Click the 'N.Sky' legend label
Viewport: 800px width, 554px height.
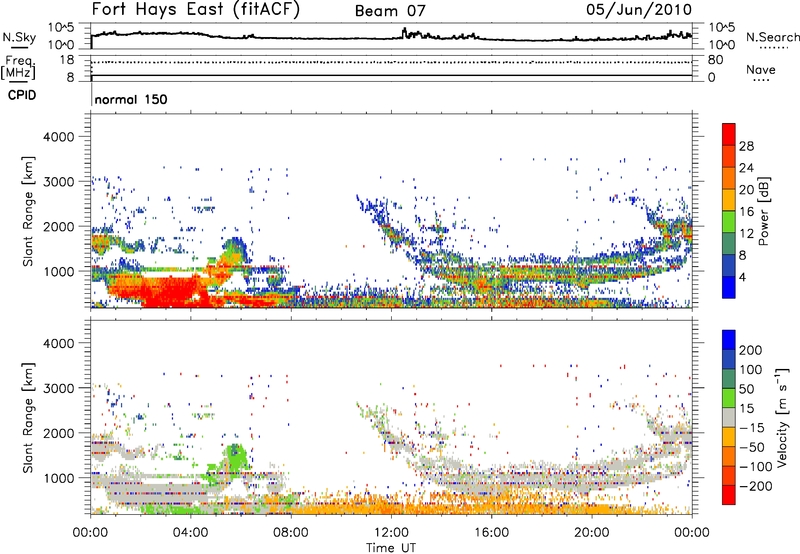pos(19,37)
